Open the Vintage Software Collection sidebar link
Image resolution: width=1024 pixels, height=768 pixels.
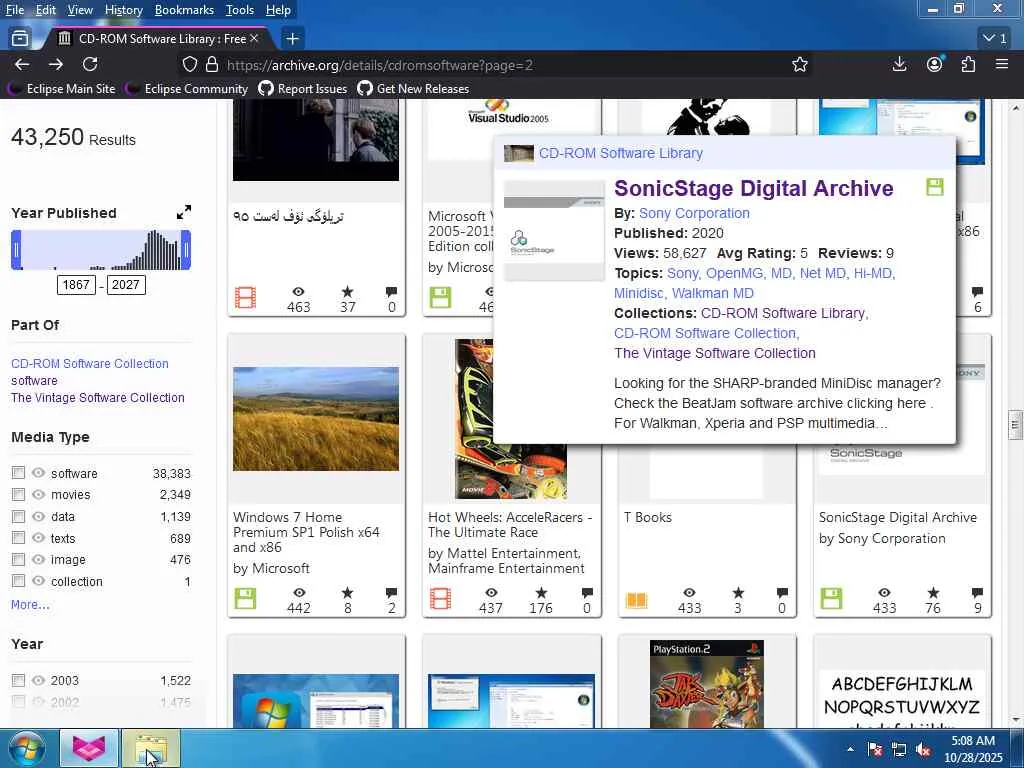[98, 397]
